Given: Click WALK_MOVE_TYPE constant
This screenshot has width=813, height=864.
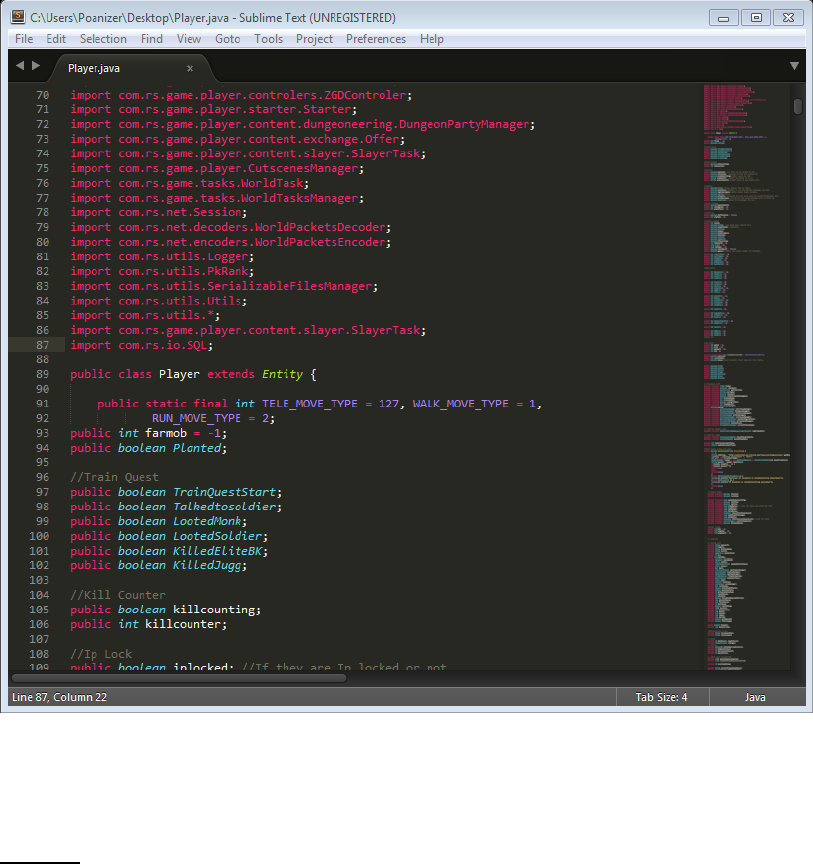Looking at the screenshot, I should (460, 403).
